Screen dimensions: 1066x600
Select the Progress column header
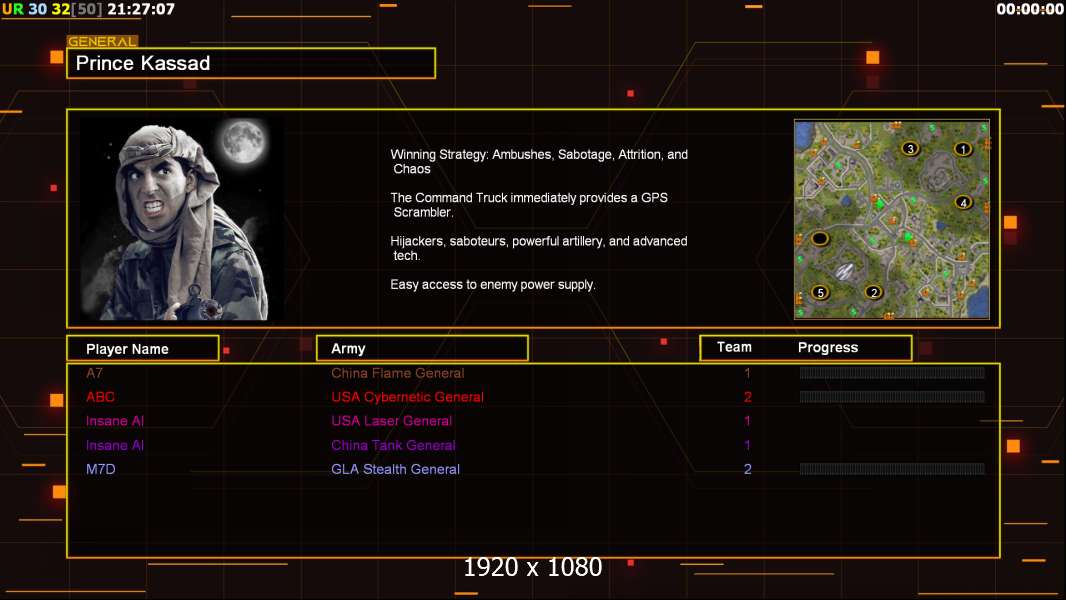pos(827,347)
